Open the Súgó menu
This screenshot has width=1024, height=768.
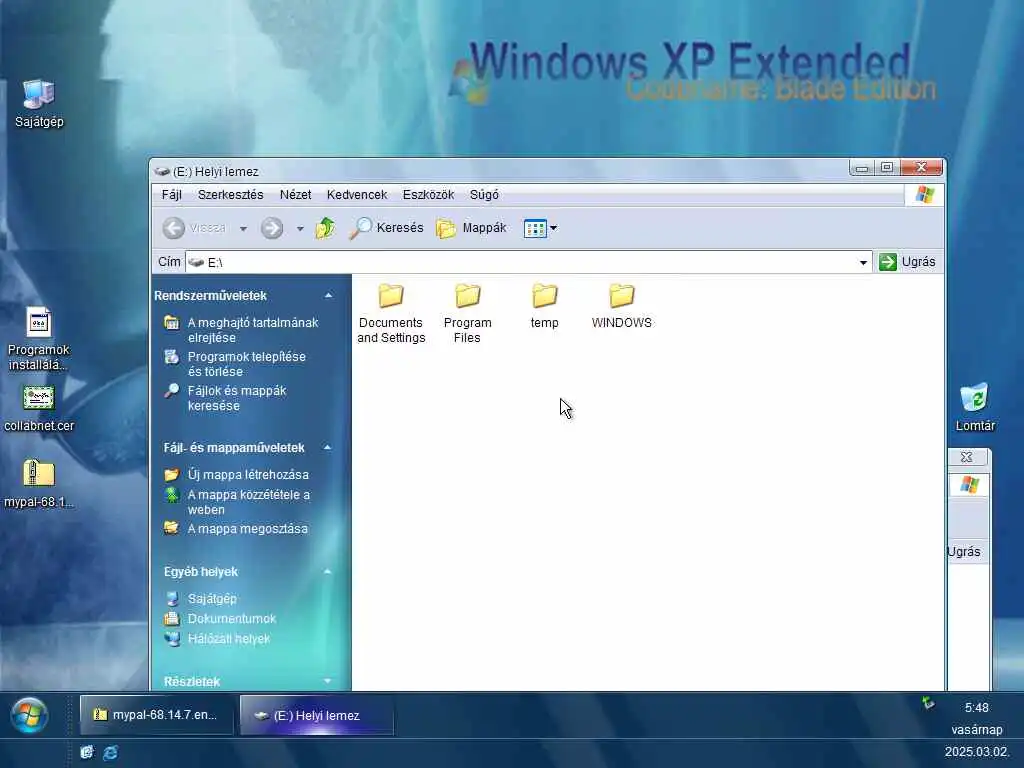(484, 195)
